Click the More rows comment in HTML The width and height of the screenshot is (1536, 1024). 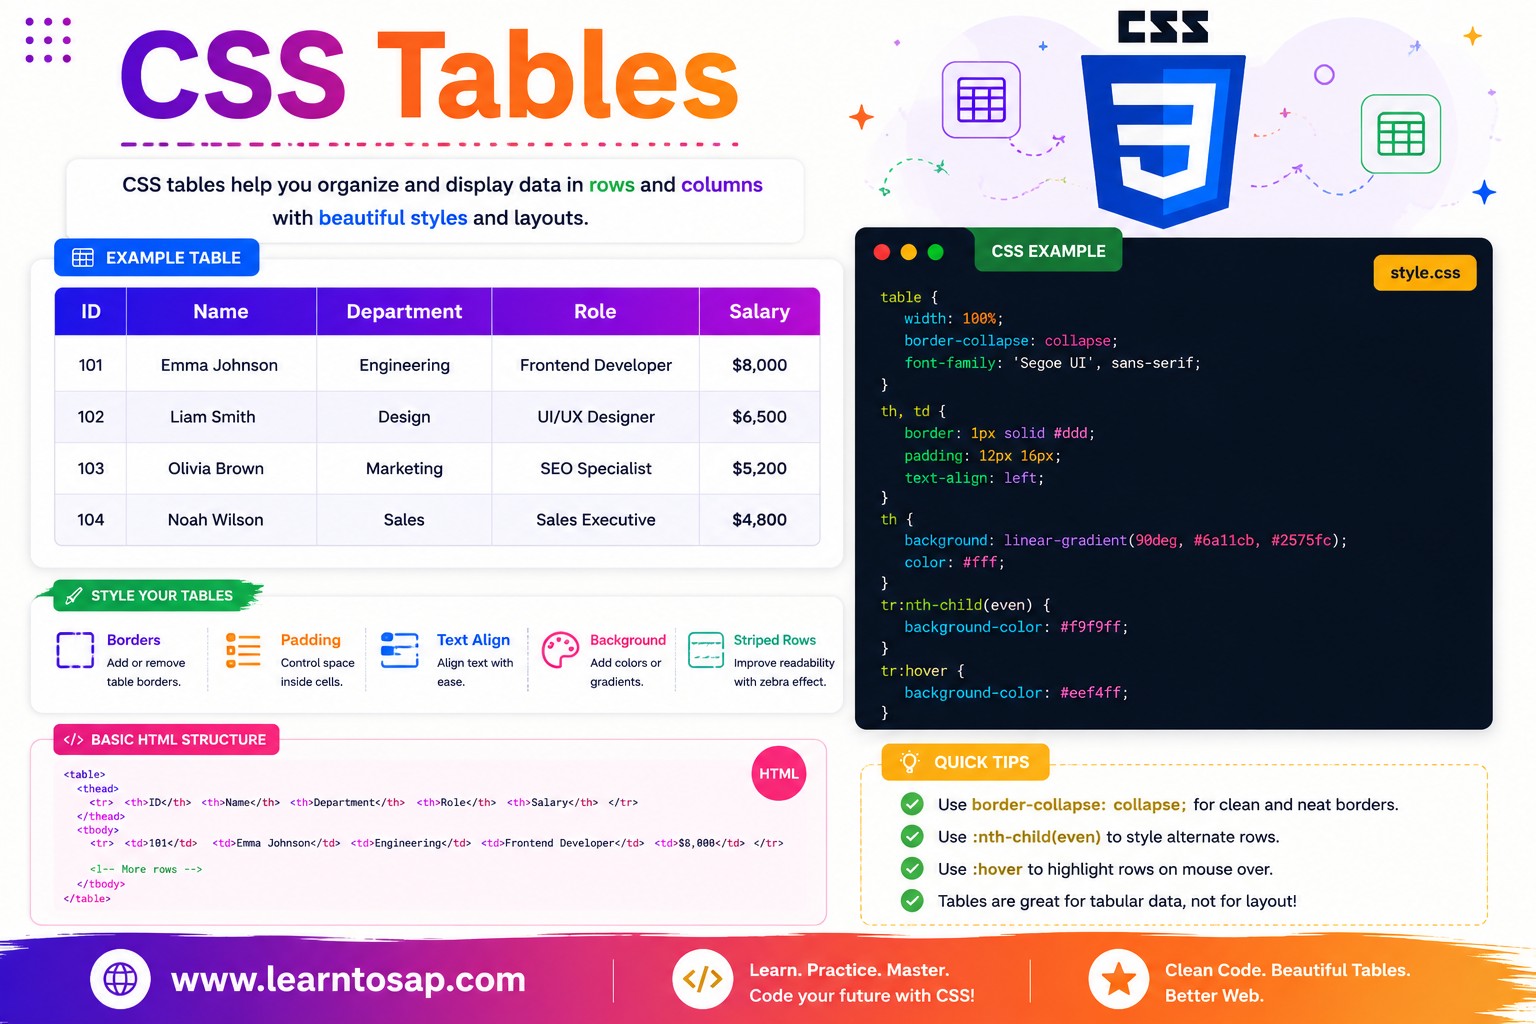click(146, 870)
